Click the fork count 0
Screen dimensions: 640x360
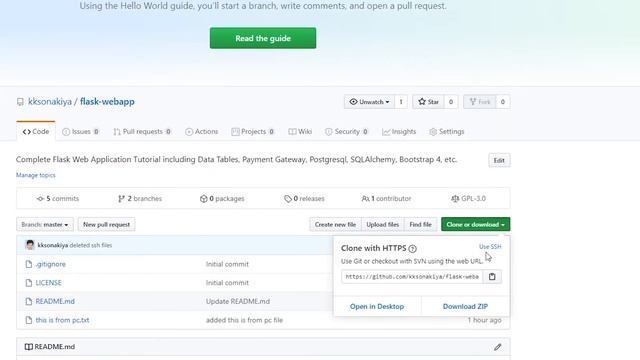click(502, 102)
